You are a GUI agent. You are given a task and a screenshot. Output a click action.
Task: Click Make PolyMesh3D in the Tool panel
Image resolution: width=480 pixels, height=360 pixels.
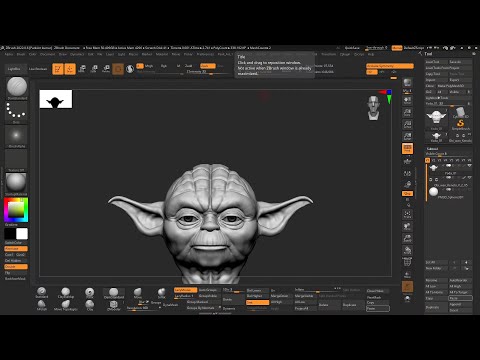pyautogui.click(x=450, y=86)
